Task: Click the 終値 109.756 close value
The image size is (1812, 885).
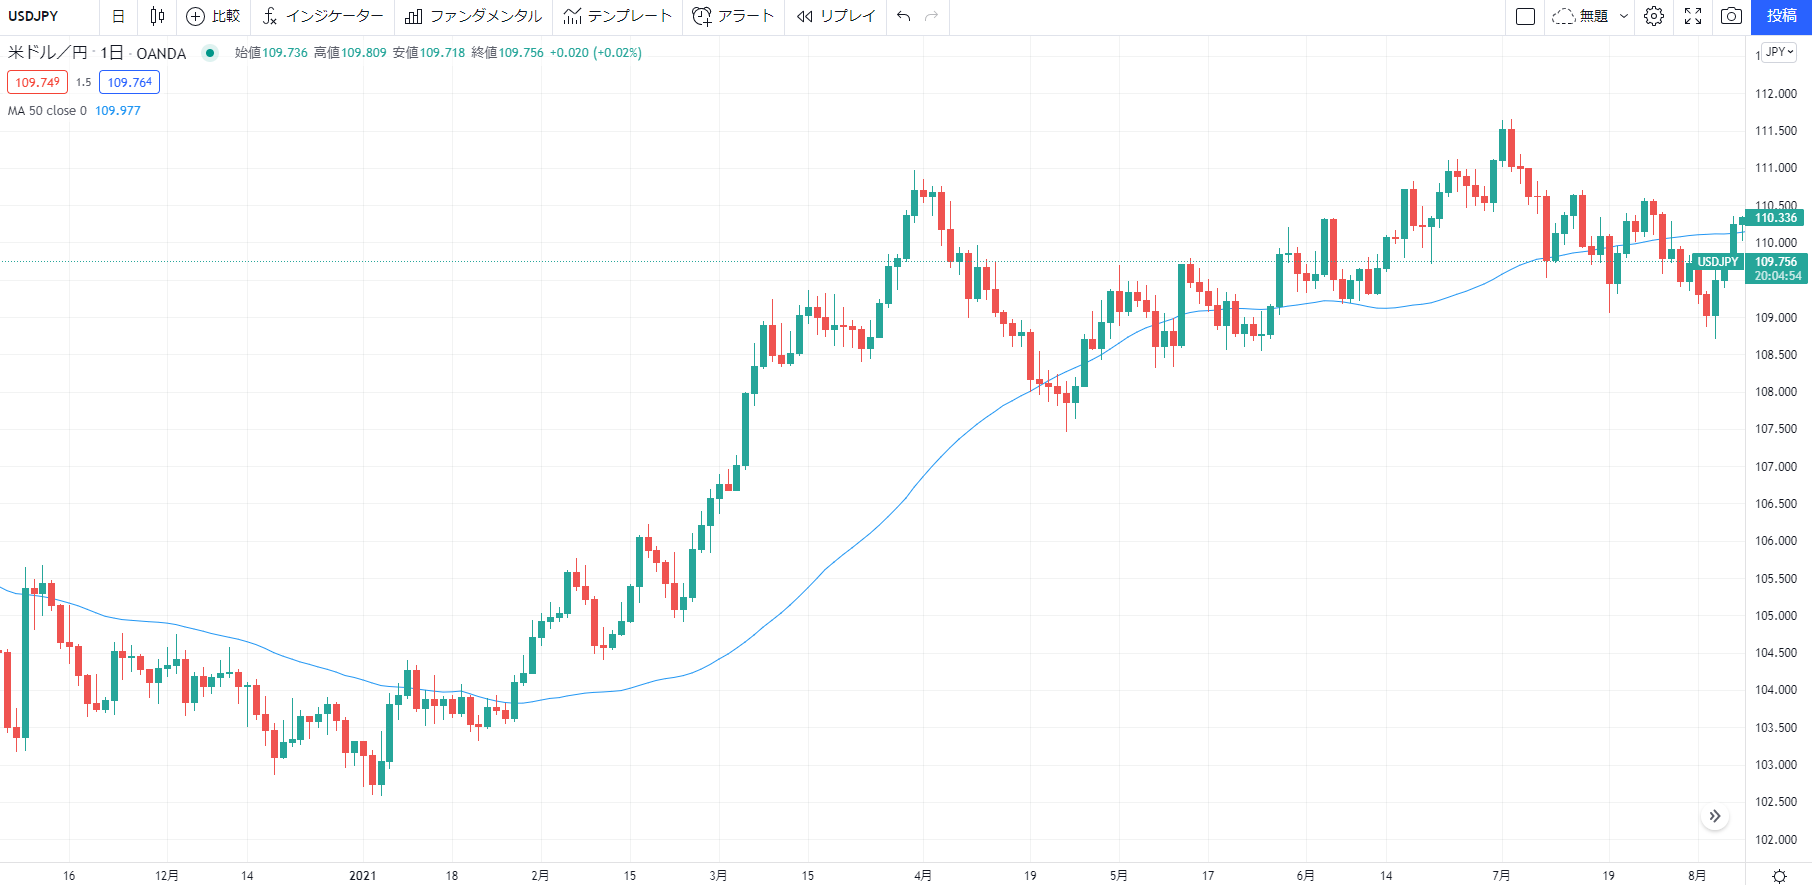Action: pos(507,53)
